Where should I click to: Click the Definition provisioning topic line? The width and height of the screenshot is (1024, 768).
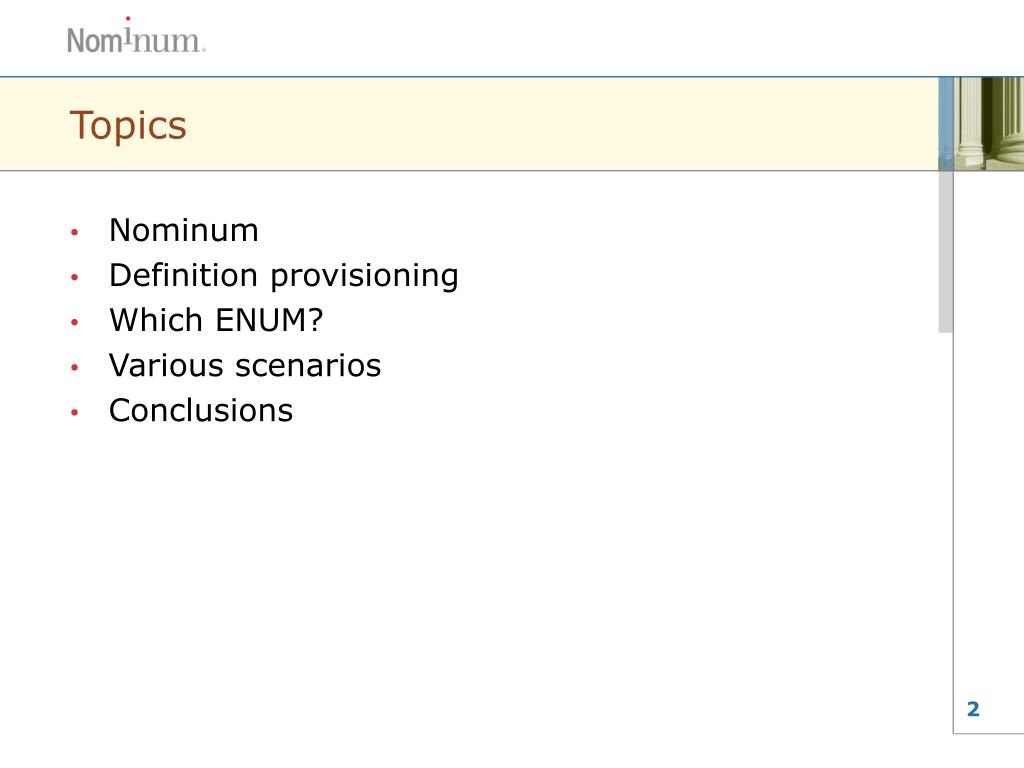[284, 276]
